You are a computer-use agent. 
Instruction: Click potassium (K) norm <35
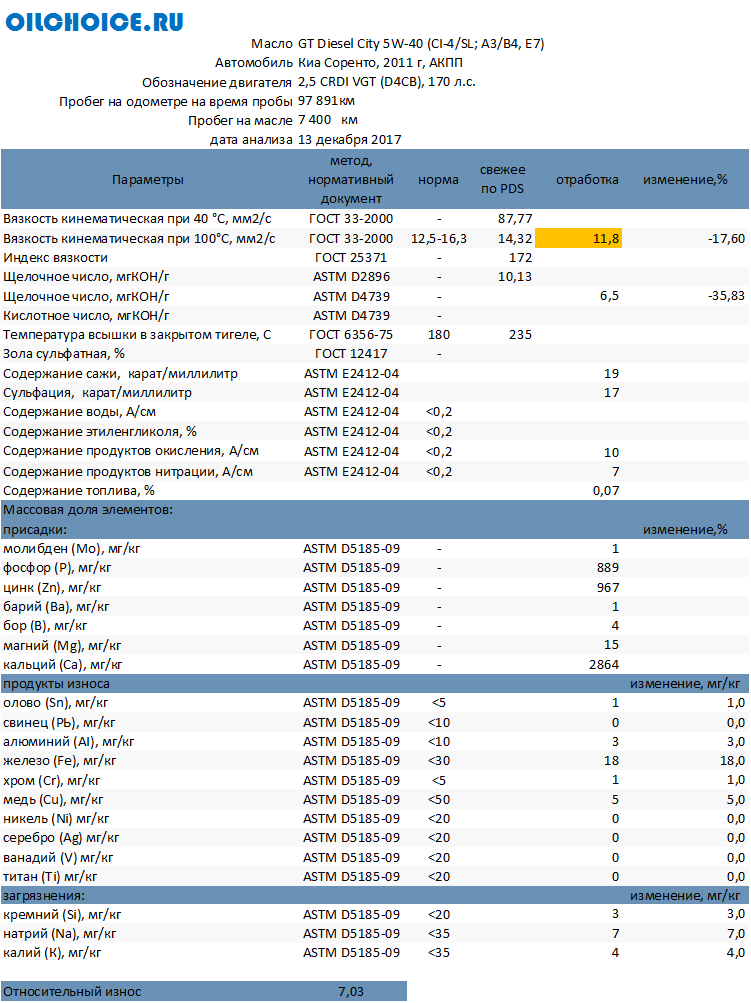439,952
